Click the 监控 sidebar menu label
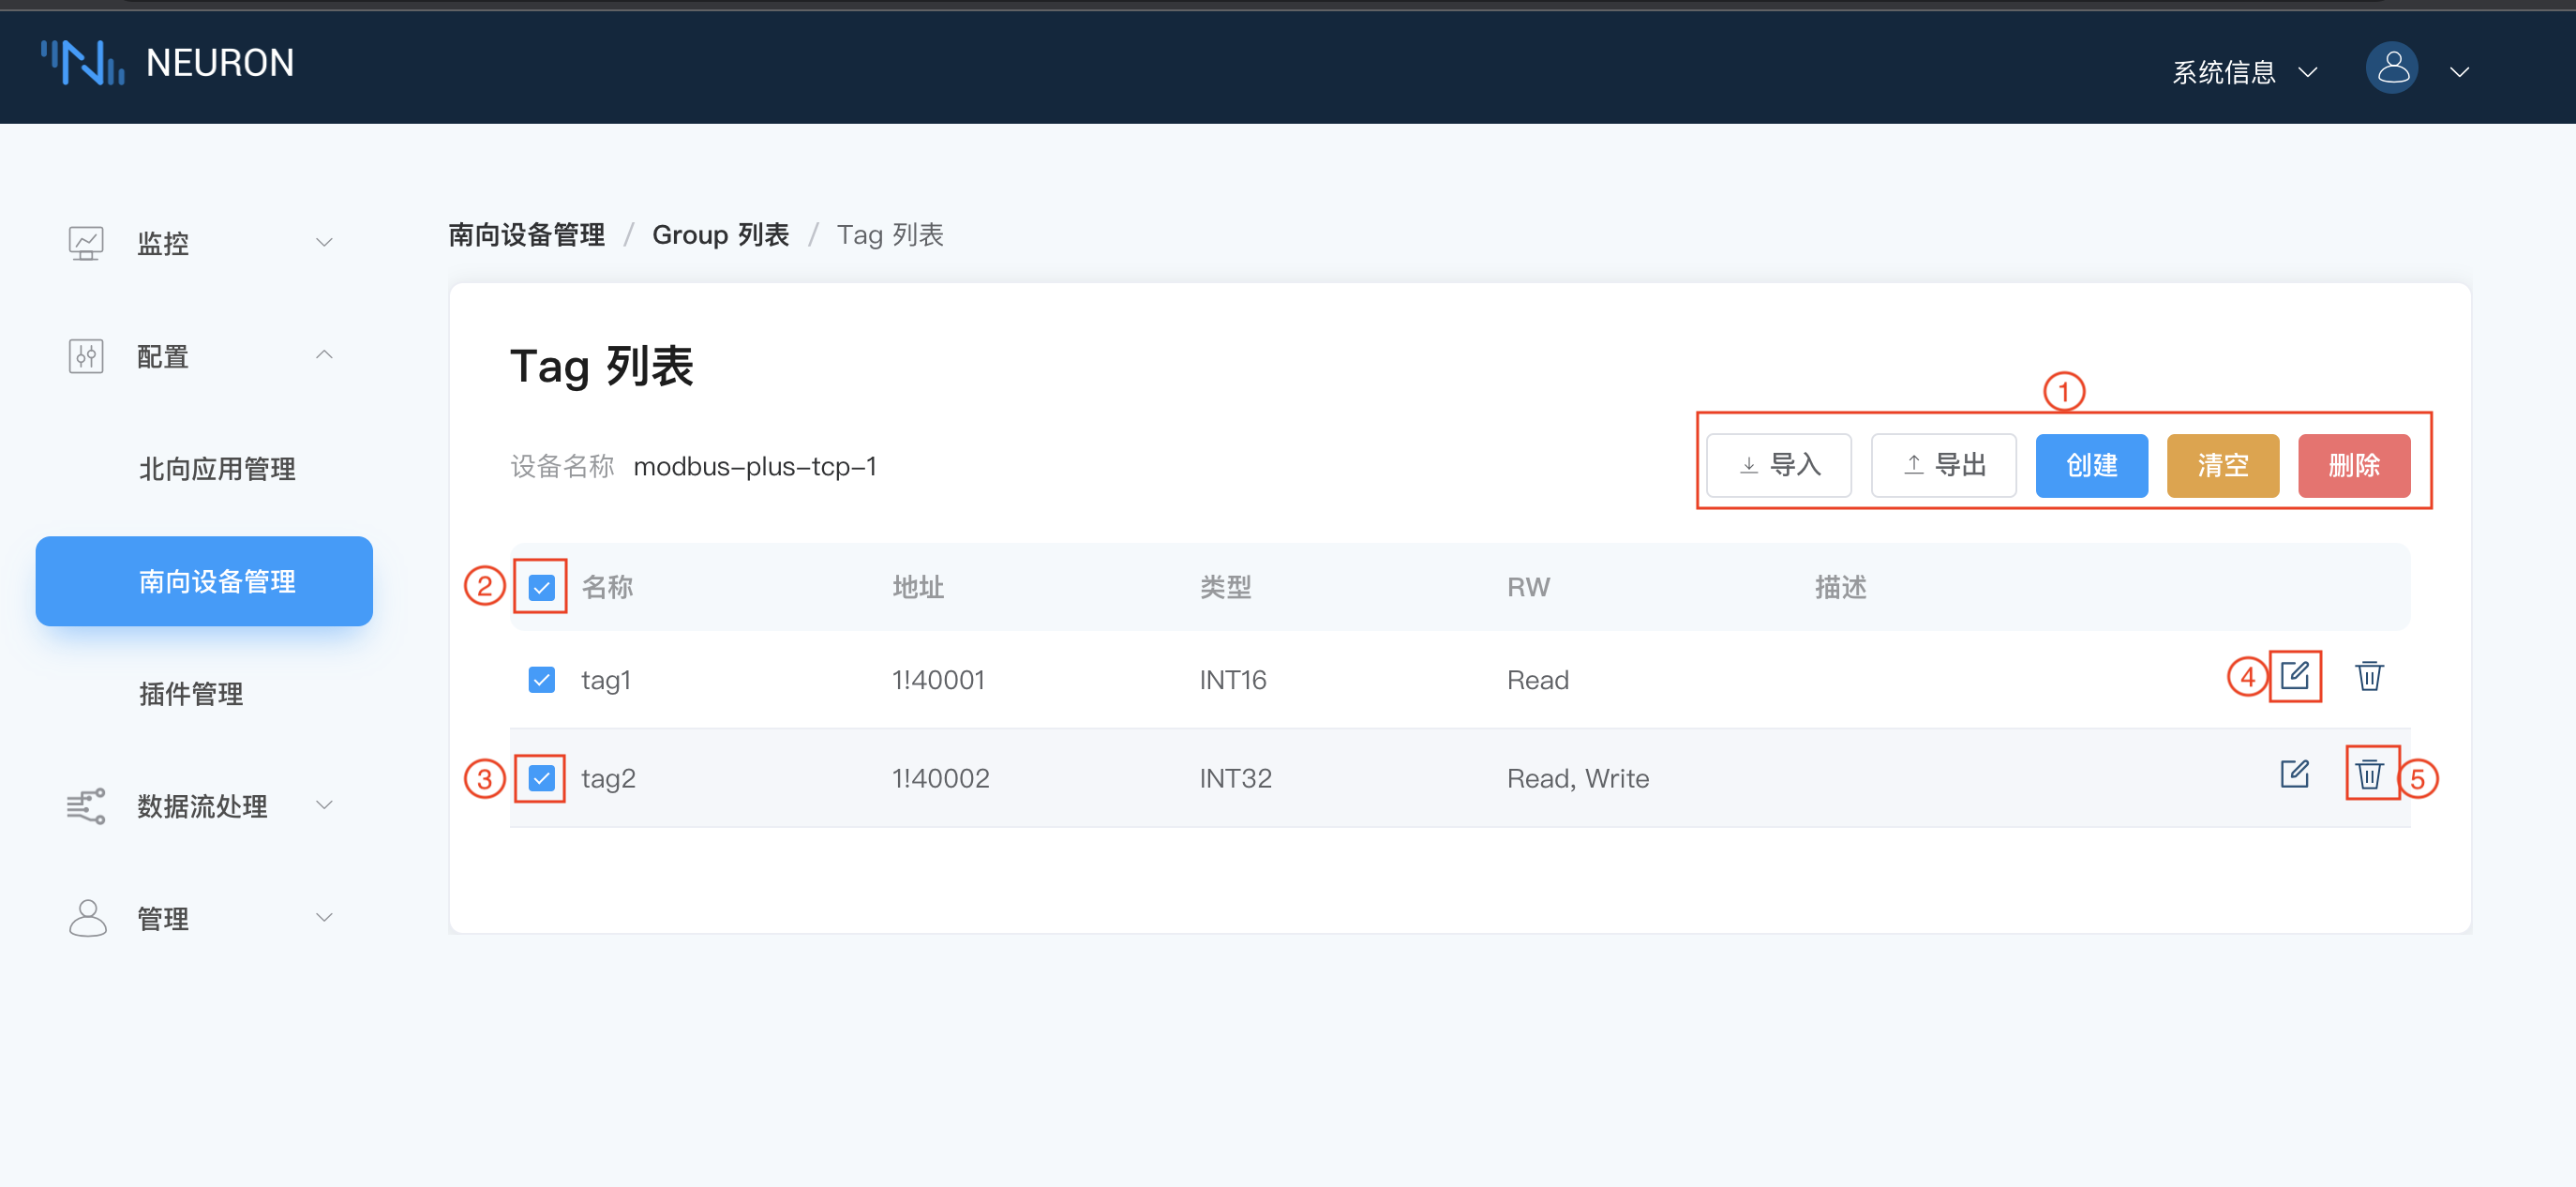 tap(163, 244)
